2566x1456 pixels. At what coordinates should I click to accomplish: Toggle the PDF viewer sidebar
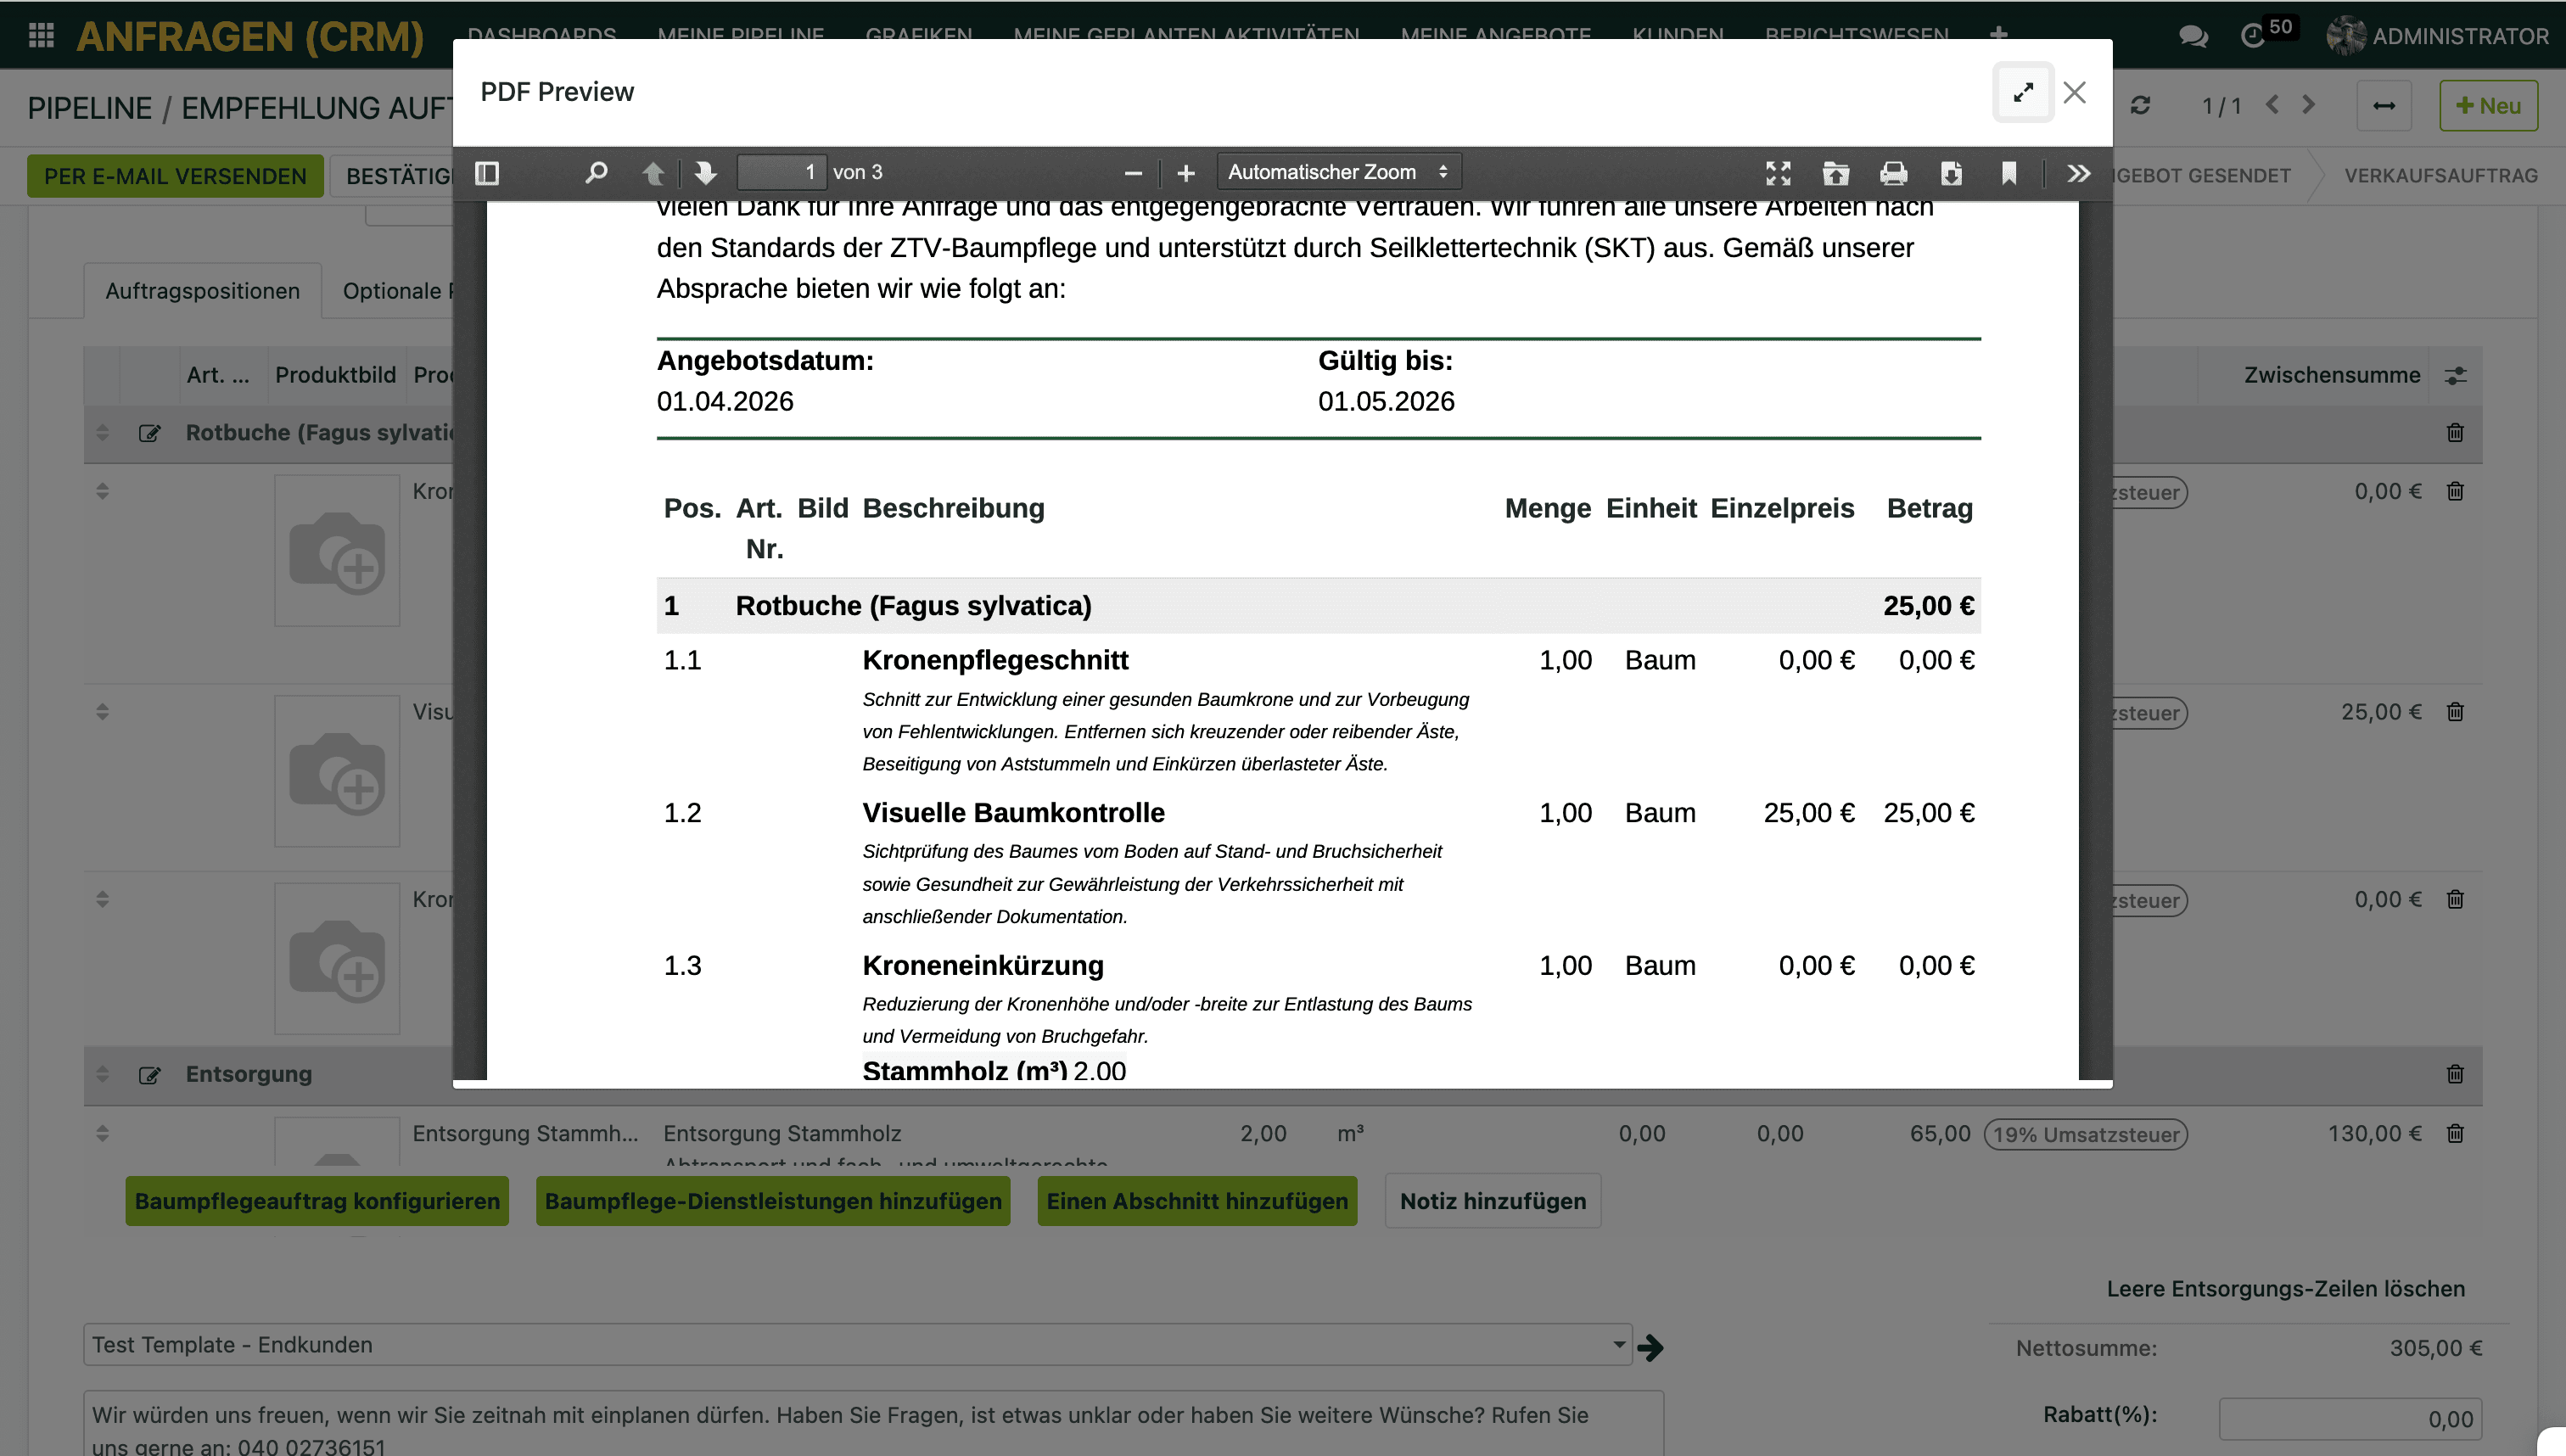pyautogui.click(x=487, y=173)
